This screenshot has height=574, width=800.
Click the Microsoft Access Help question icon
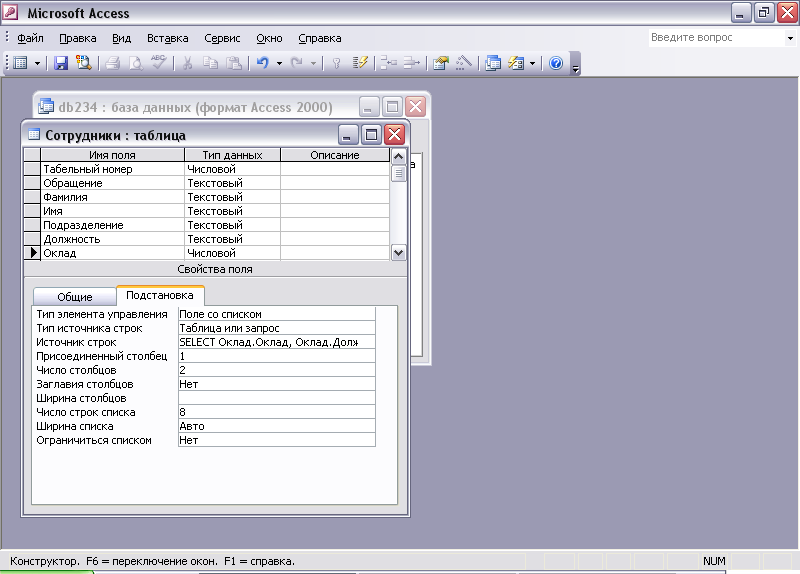(x=556, y=63)
